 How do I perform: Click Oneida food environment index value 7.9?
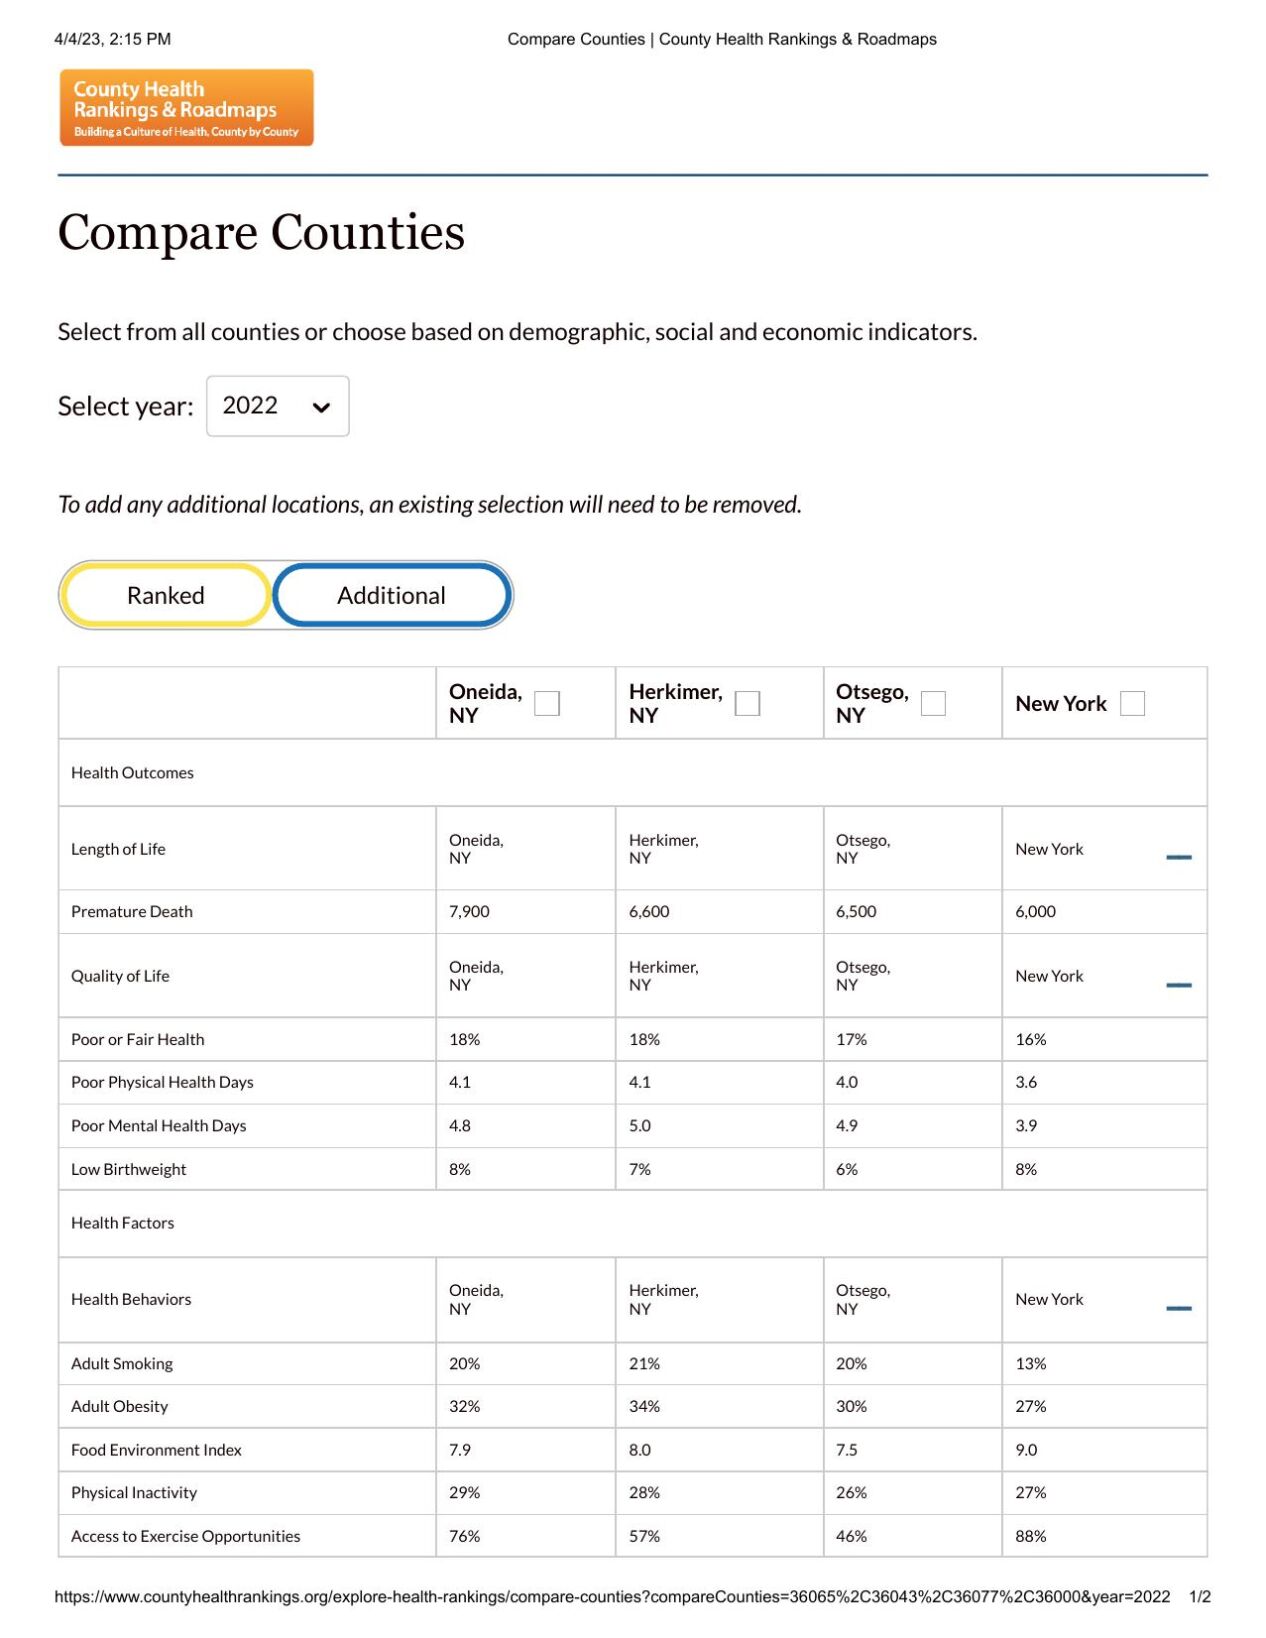tap(460, 1449)
